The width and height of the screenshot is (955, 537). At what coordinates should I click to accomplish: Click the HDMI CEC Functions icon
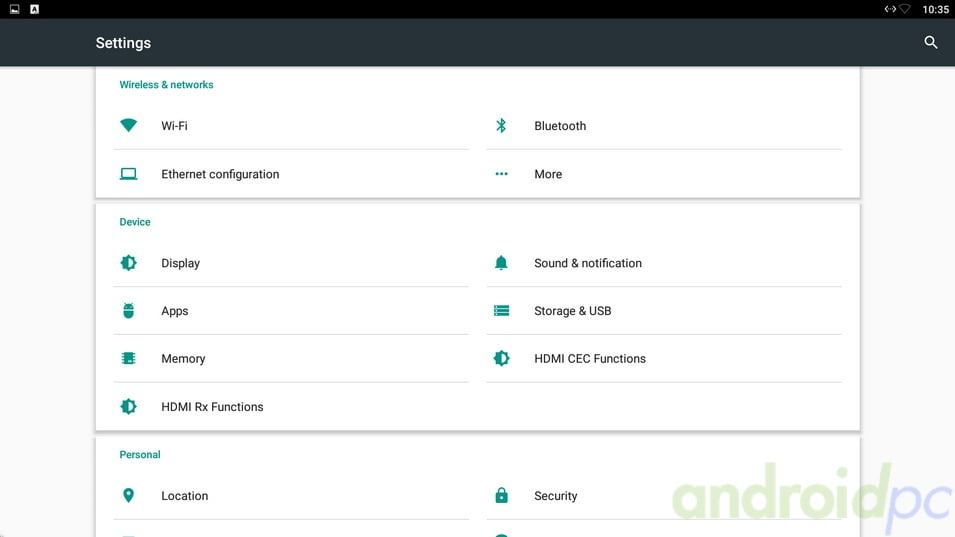501,358
